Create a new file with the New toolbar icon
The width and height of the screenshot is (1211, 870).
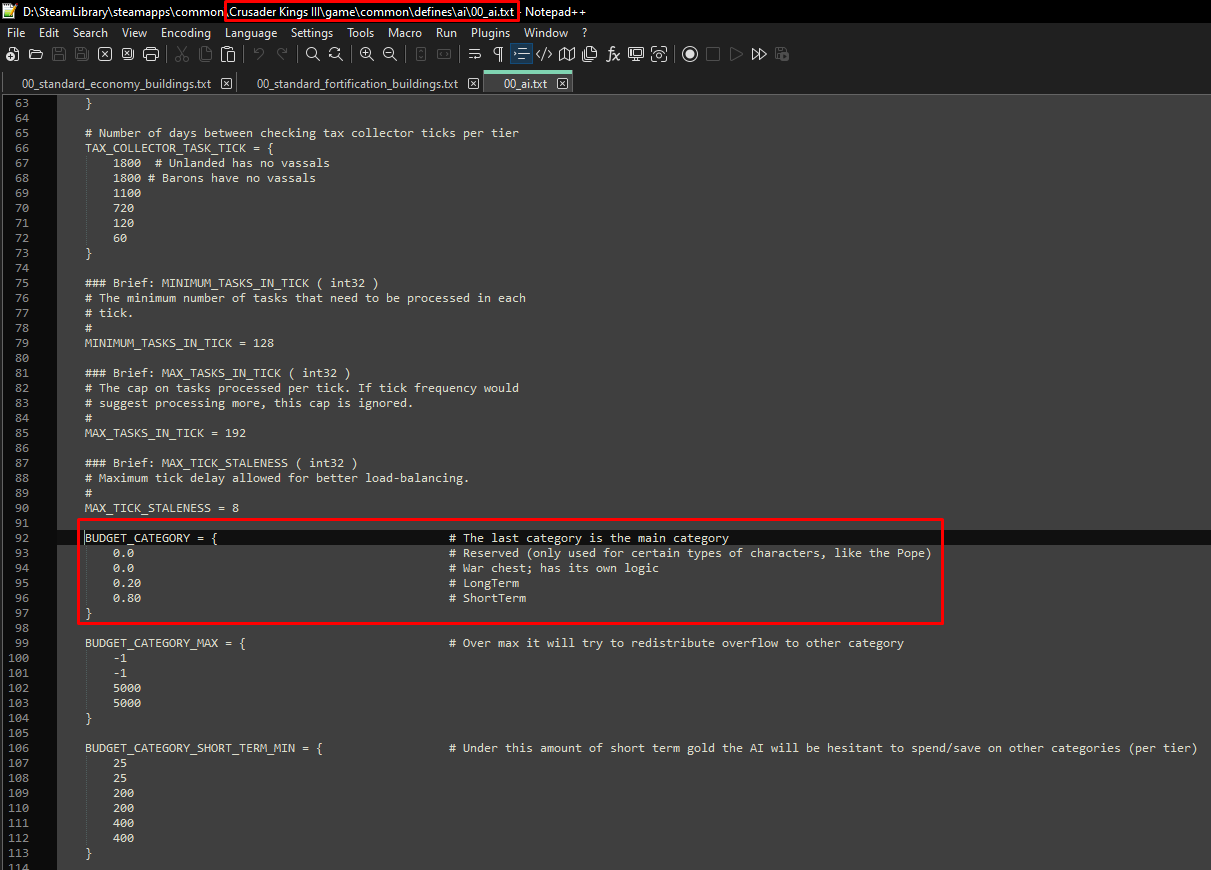tap(13, 54)
